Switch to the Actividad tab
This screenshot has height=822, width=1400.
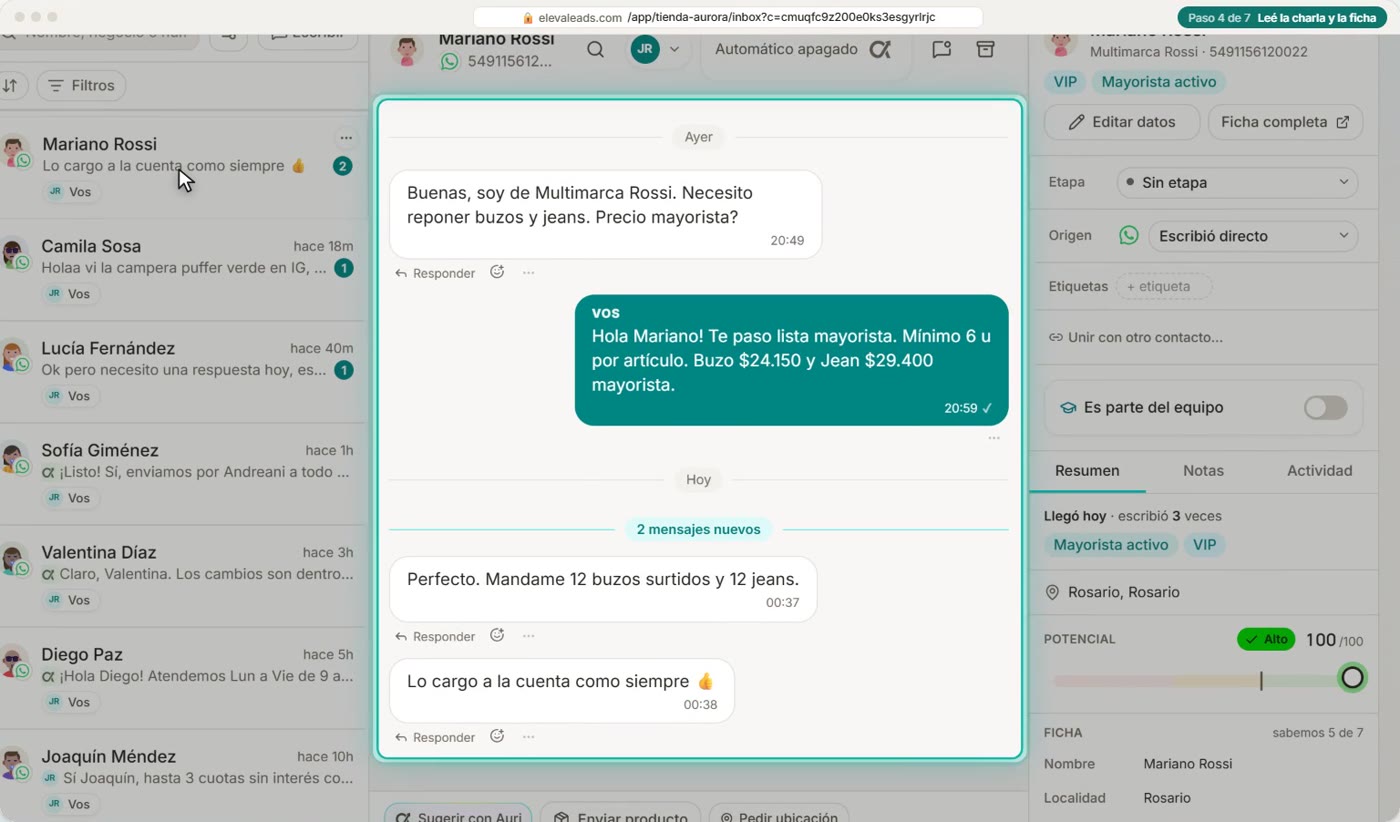pyautogui.click(x=1319, y=470)
